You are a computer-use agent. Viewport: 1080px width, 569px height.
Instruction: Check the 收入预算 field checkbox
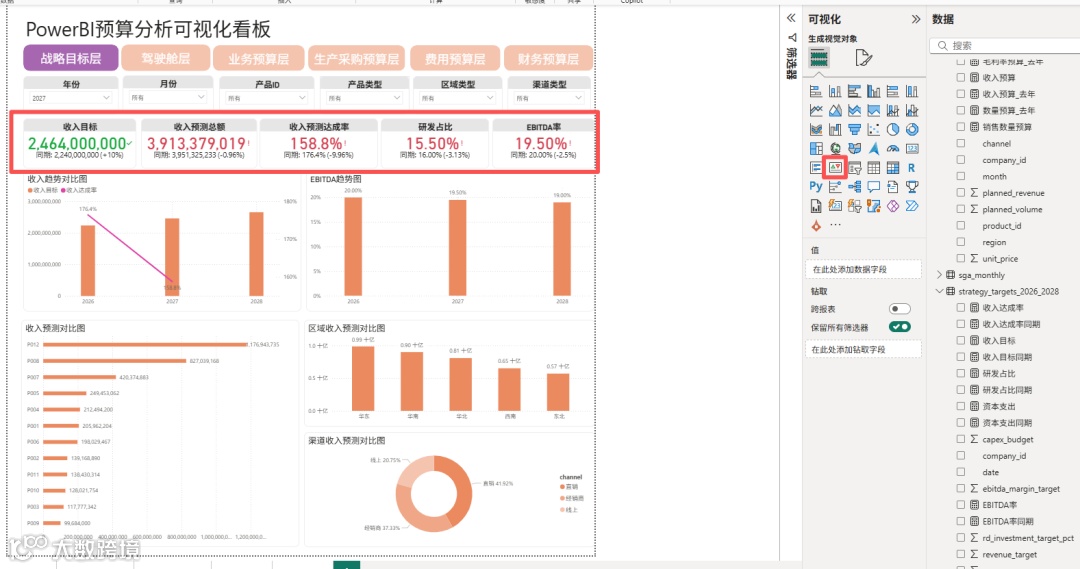click(x=960, y=77)
